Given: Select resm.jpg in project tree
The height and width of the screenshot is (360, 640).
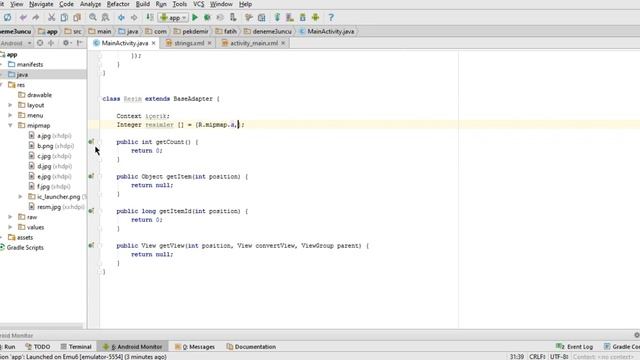Looking at the screenshot, I should (56, 207).
